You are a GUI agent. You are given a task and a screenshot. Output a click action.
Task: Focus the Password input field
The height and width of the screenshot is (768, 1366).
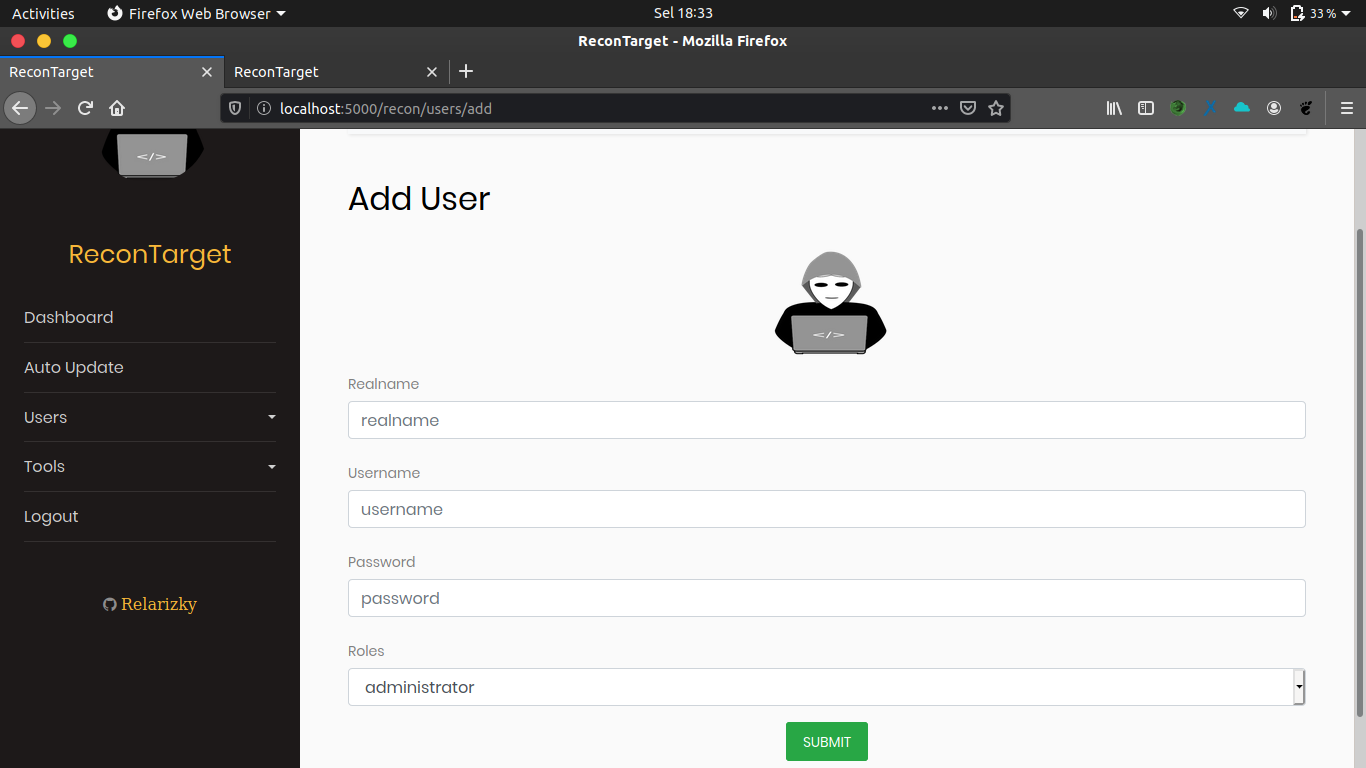click(x=827, y=598)
